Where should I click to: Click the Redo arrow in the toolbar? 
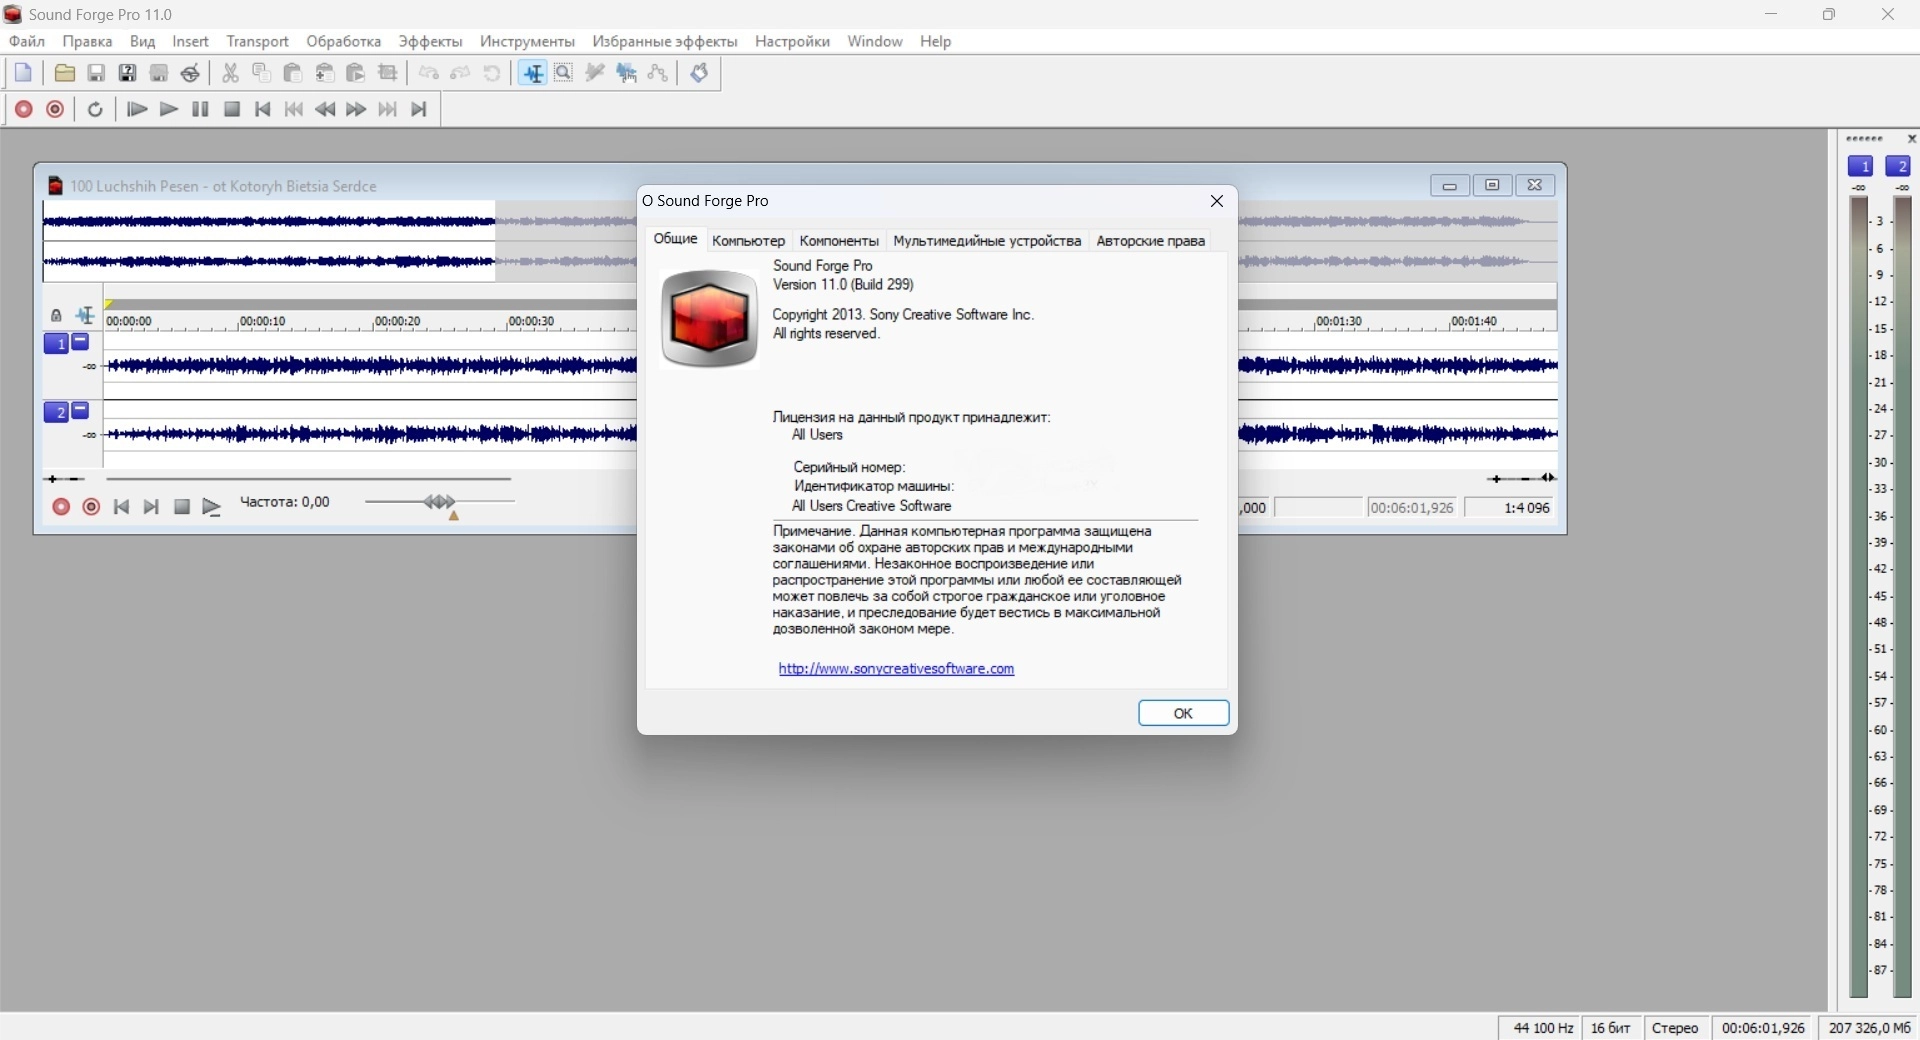click(x=461, y=73)
